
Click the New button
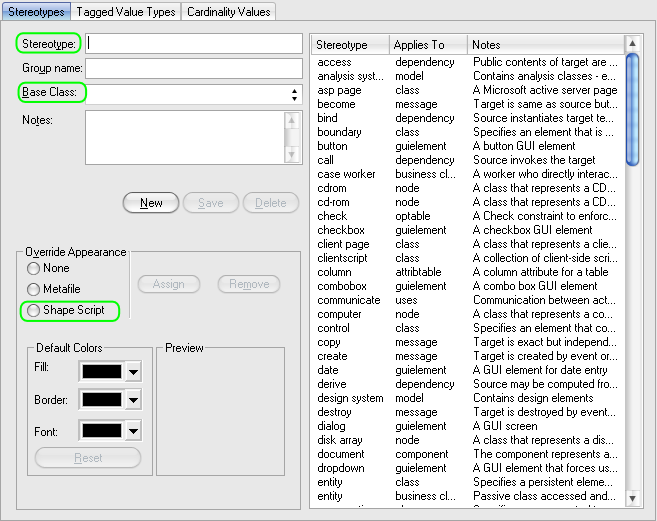click(x=151, y=203)
